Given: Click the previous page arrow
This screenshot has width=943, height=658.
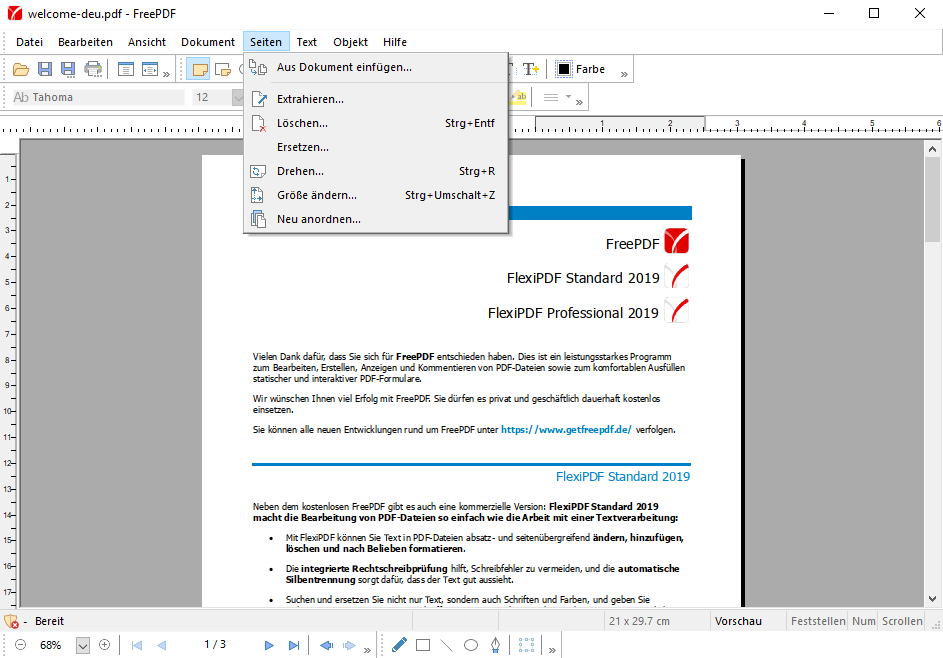Looking at the screenshot, I should 161,645.
